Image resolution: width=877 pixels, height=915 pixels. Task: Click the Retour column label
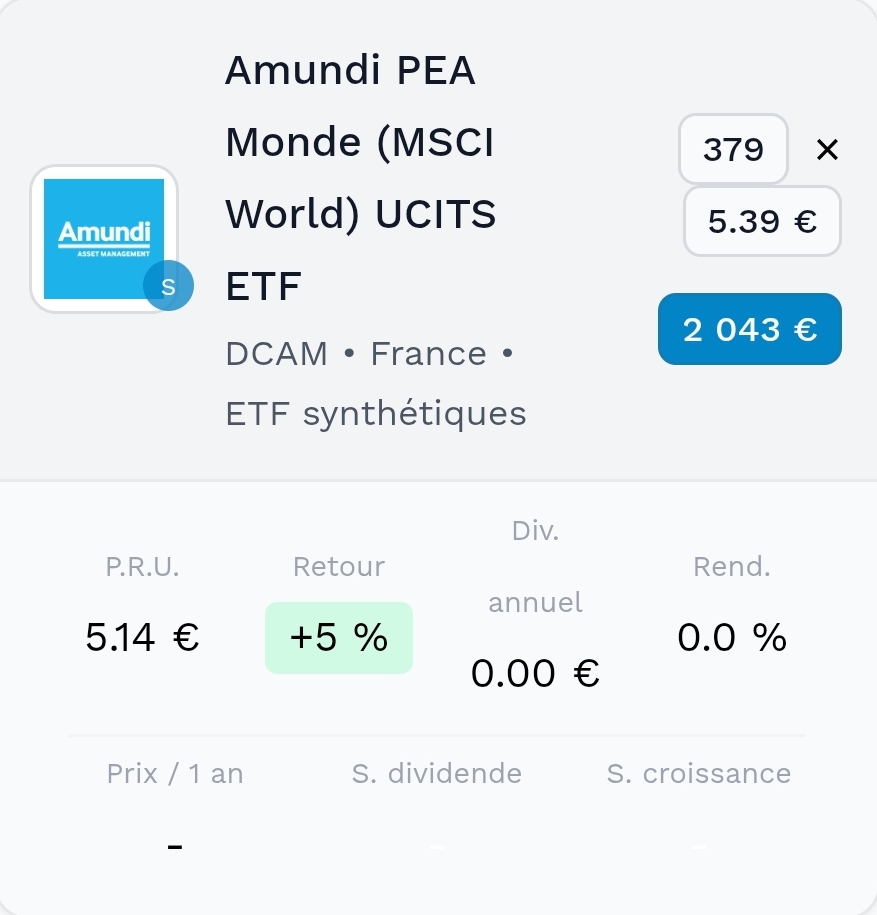(x=338, y=567)
